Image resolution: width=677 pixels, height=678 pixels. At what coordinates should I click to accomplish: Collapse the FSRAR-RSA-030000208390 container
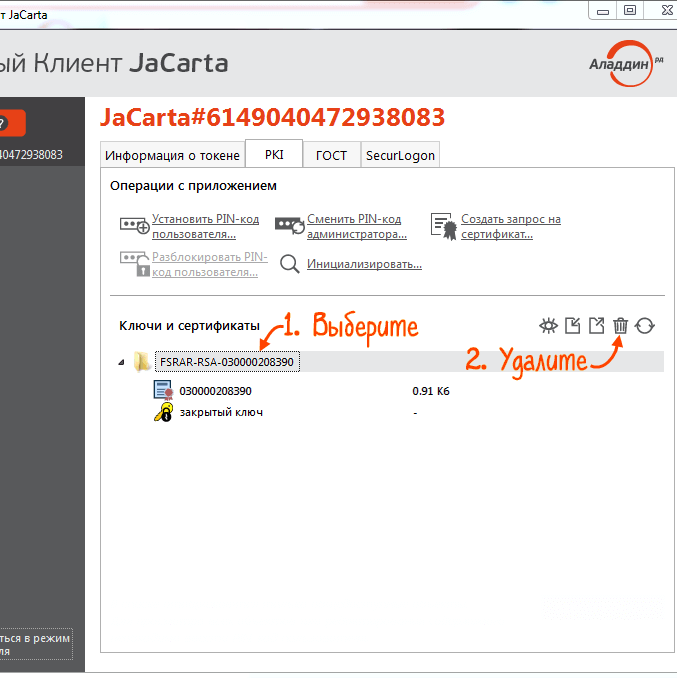121,362
